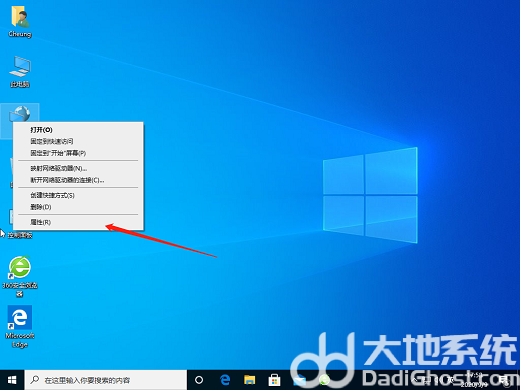Screen dimensions: 520x390
Task: Open Cortana circle button on taskbar
Action: point(199,380)
